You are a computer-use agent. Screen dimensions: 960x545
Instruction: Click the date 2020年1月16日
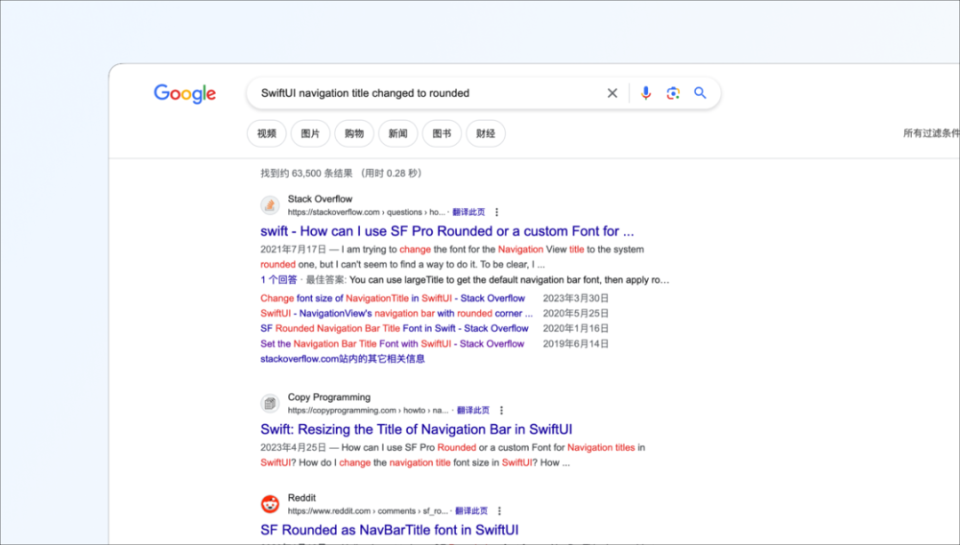click(x=576, y=329)
